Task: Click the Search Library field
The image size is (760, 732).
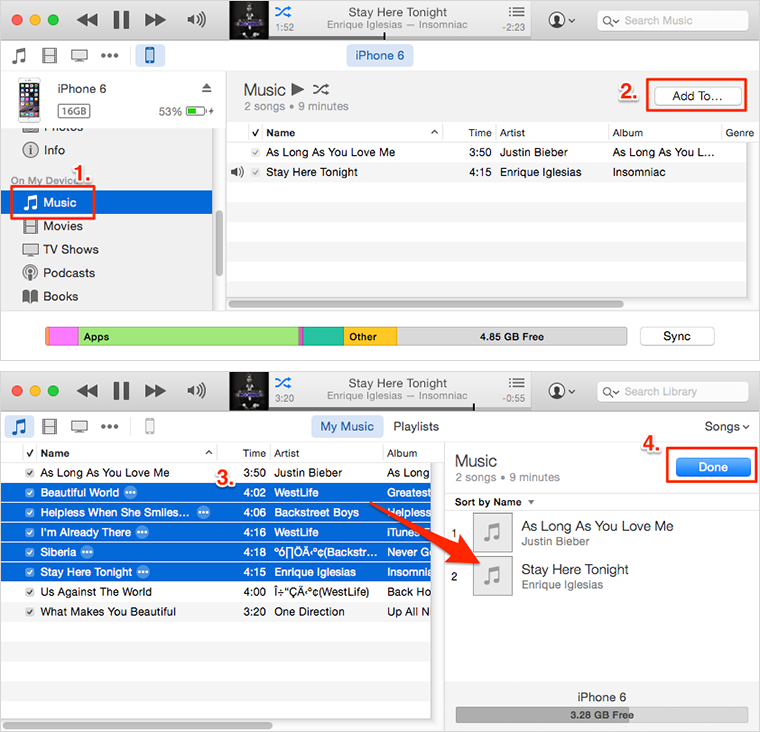Action: 673,392
